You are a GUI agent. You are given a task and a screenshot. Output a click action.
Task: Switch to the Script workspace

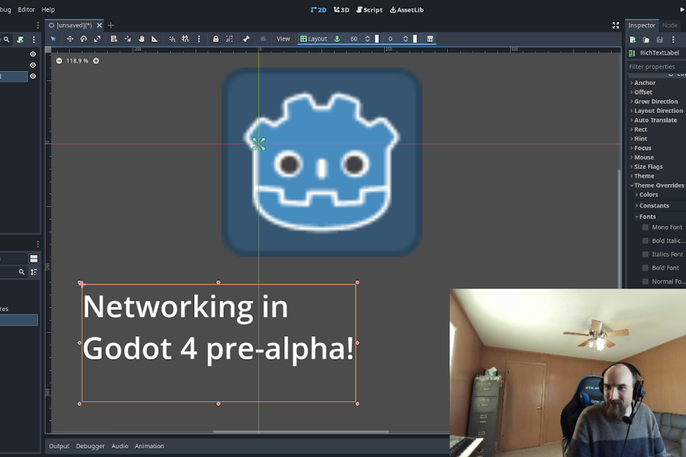click(x=369, y=10)
